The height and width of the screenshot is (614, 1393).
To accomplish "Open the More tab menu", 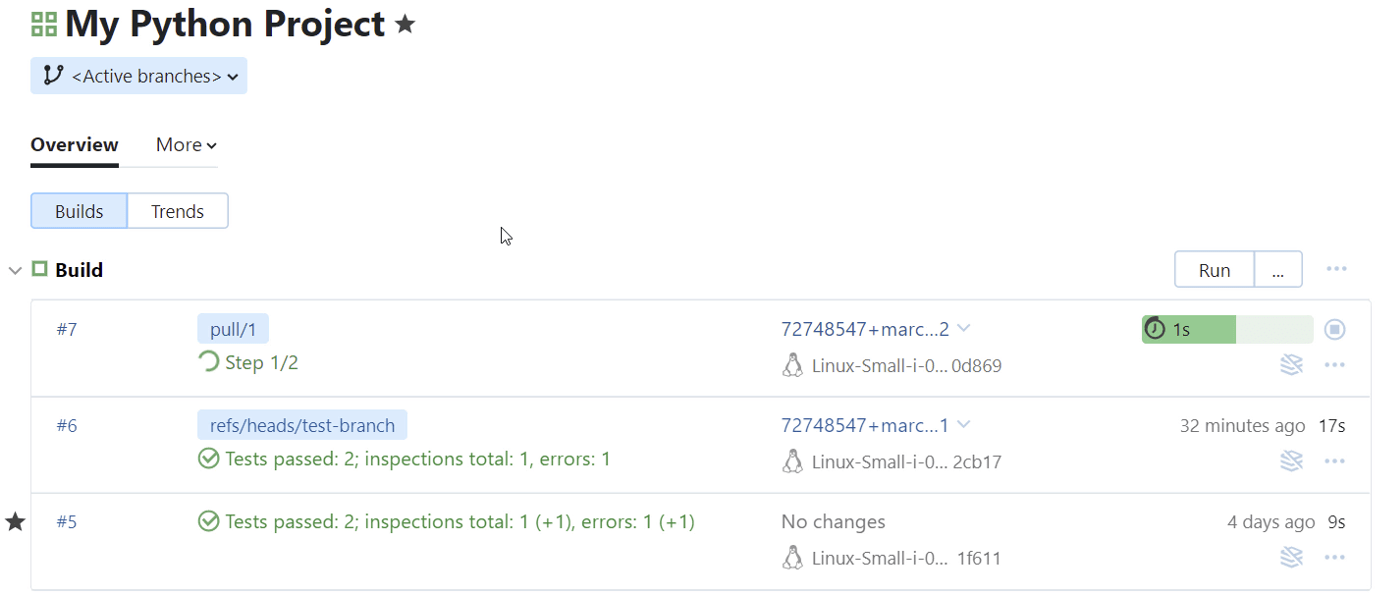I will [186, 145].
